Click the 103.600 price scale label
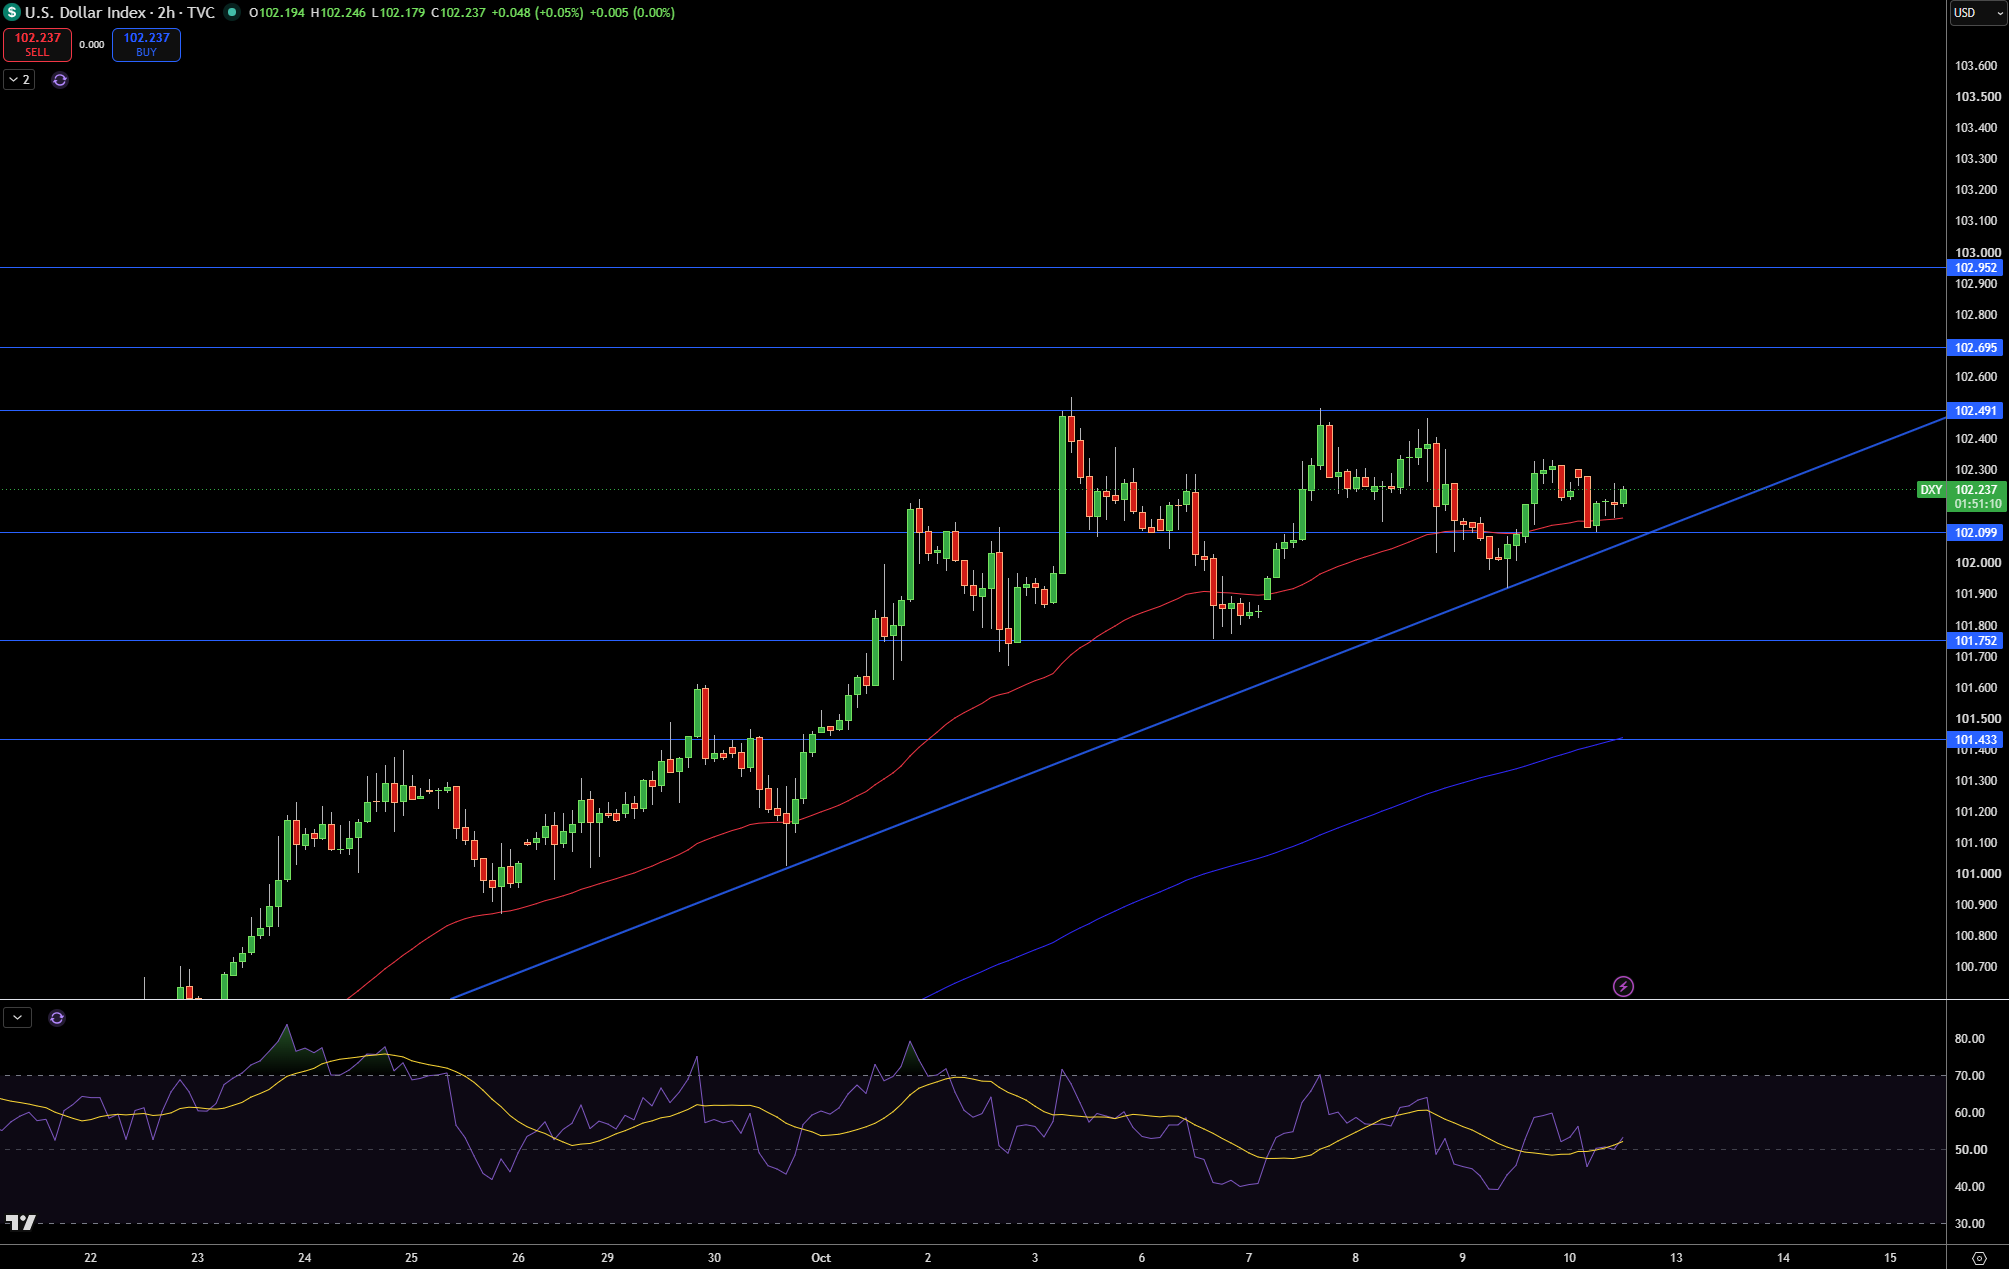This screenshot has height=1269, width=2009. [x=1977, y=66]
